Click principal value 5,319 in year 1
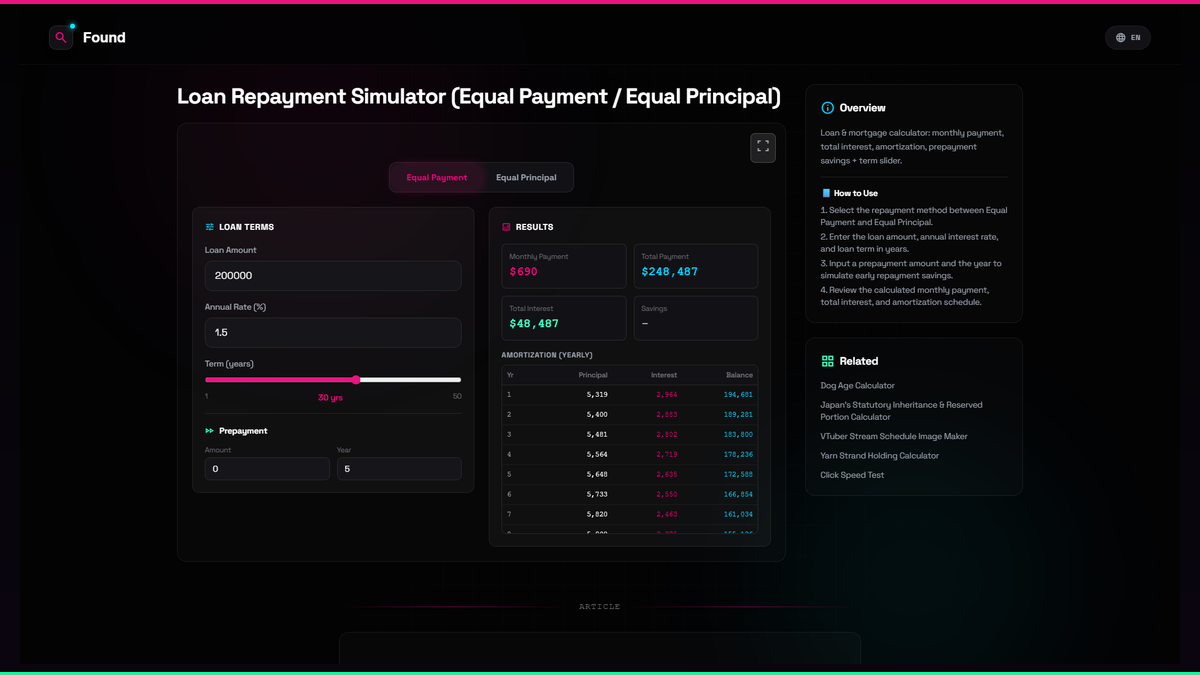This screenshot has height=675, width=1200. (x=597, y=395)
